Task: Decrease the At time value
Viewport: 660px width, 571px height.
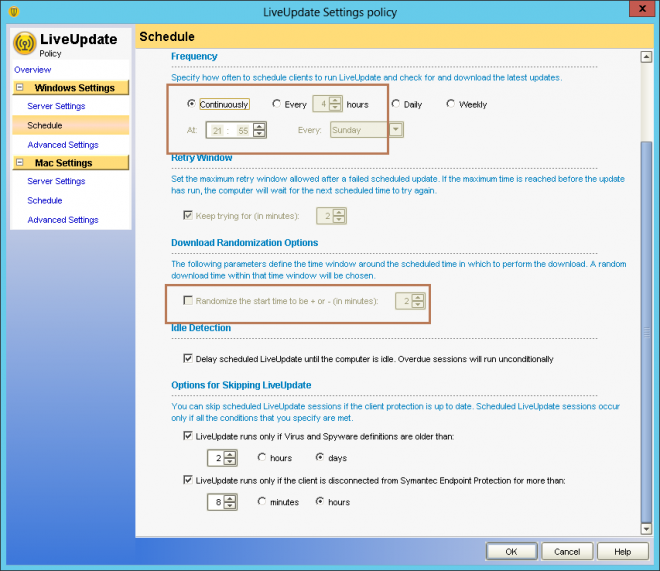Action: point(259,133)
